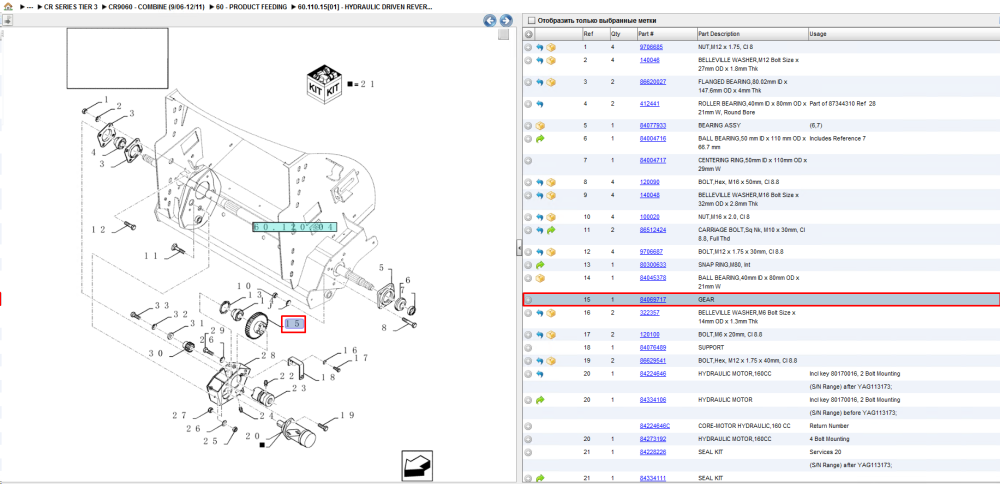Click the large return arrow below the diagram
This screenshot has width=1000, height=484.
point(416,466)
